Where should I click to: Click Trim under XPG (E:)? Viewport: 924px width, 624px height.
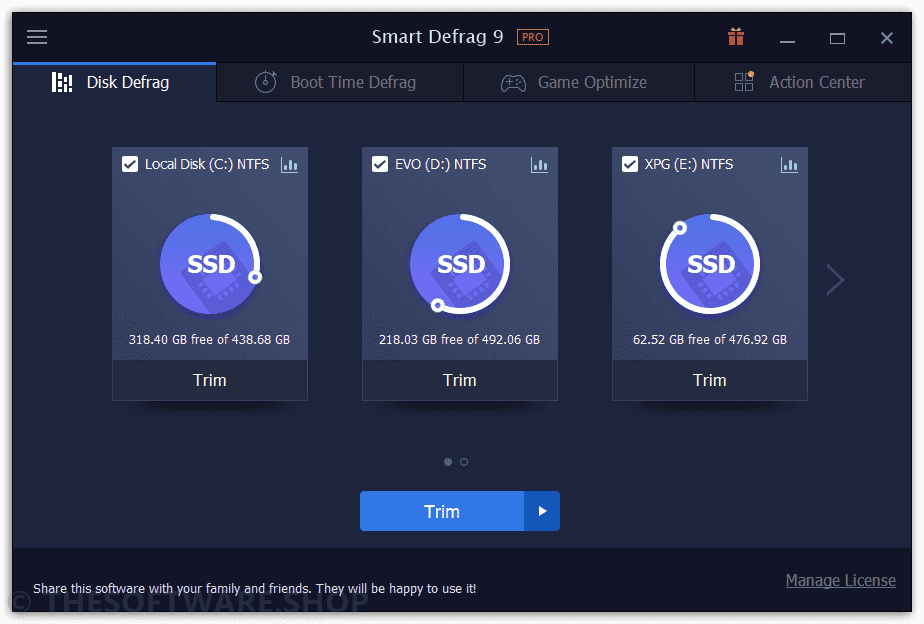click(710, 380)
